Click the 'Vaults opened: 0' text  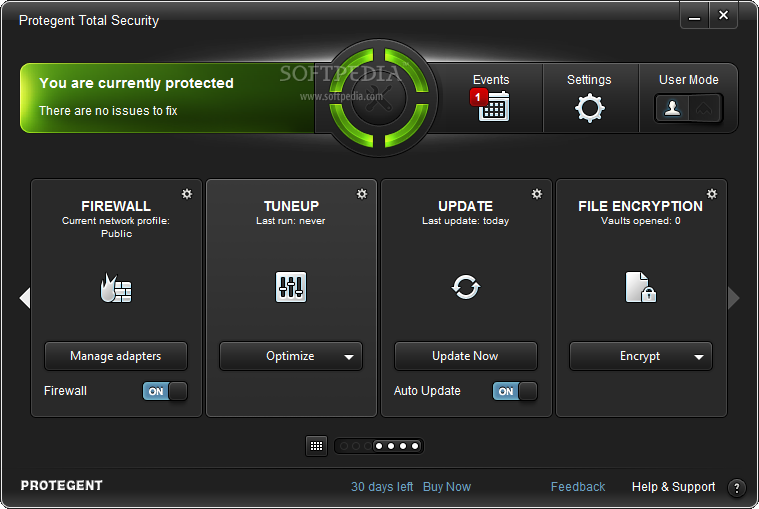tap(640, 221)
